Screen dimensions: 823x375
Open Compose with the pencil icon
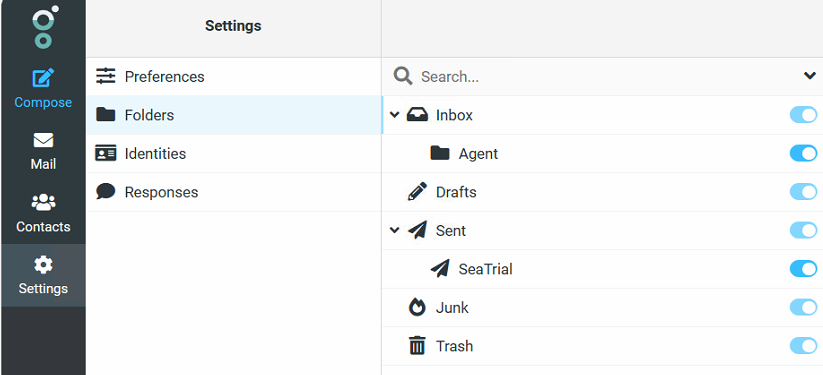coord(43,78)
